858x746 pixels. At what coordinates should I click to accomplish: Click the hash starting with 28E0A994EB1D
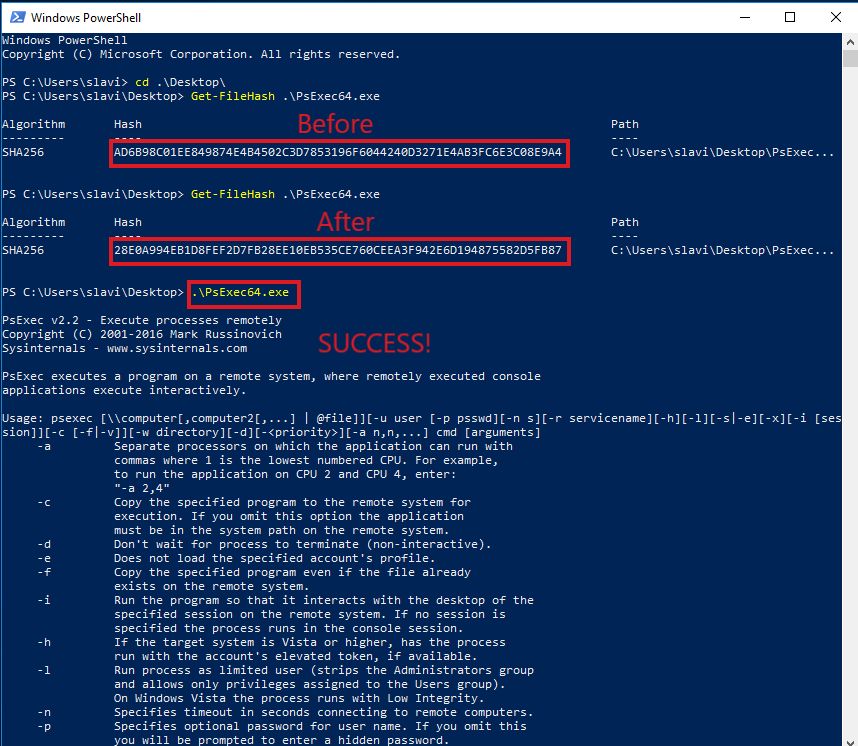point(338,250)
